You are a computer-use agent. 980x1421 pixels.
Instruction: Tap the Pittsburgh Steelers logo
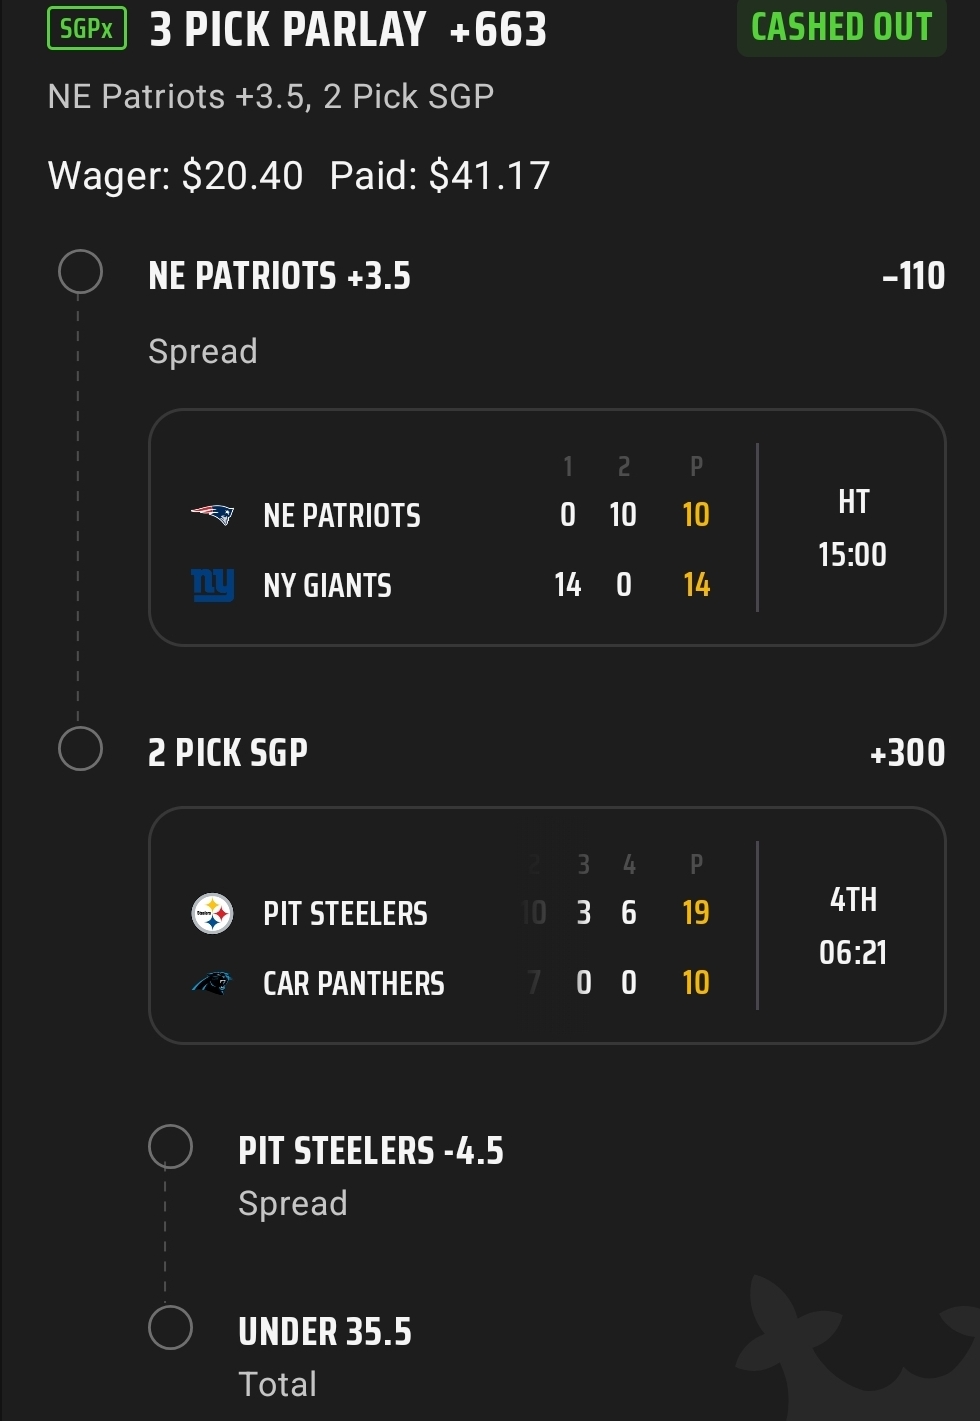tap(212, 913)
